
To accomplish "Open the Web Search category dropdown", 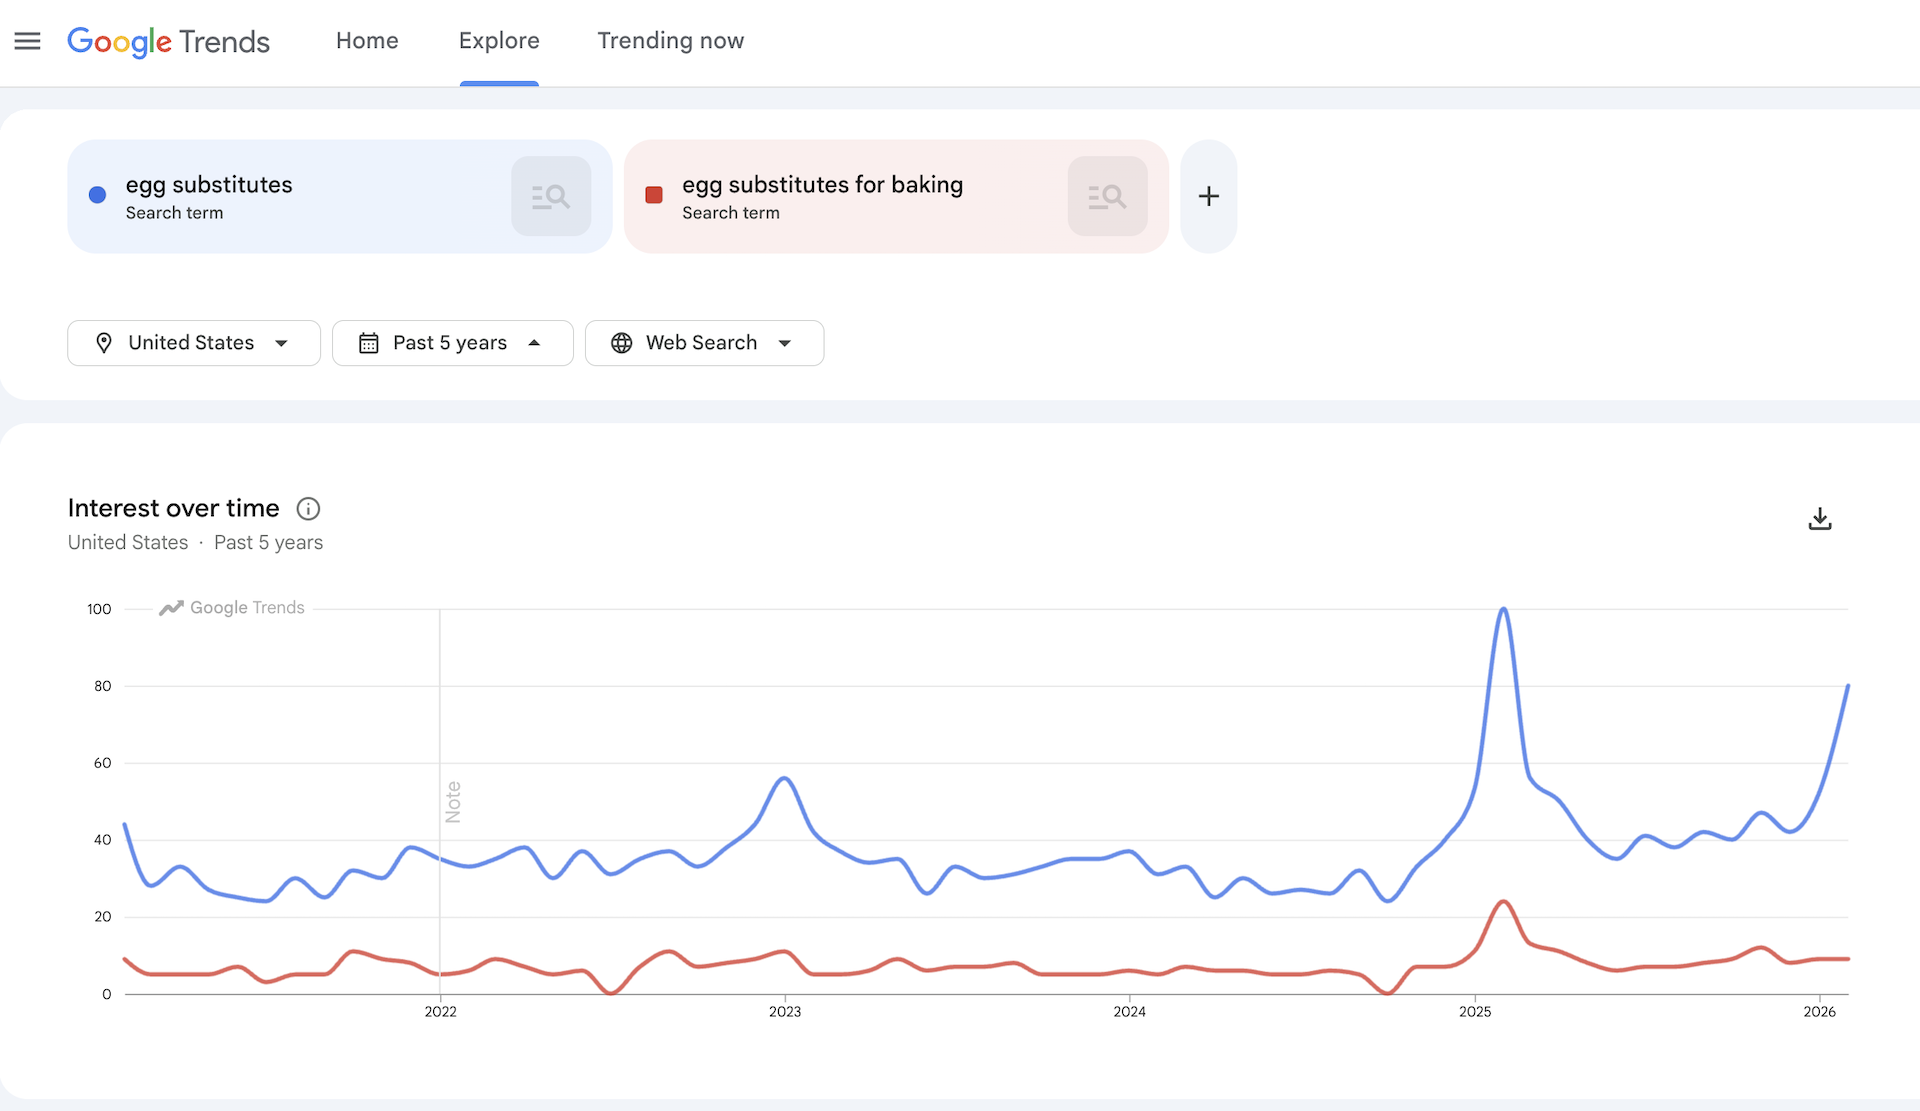I will coord(704,343).
